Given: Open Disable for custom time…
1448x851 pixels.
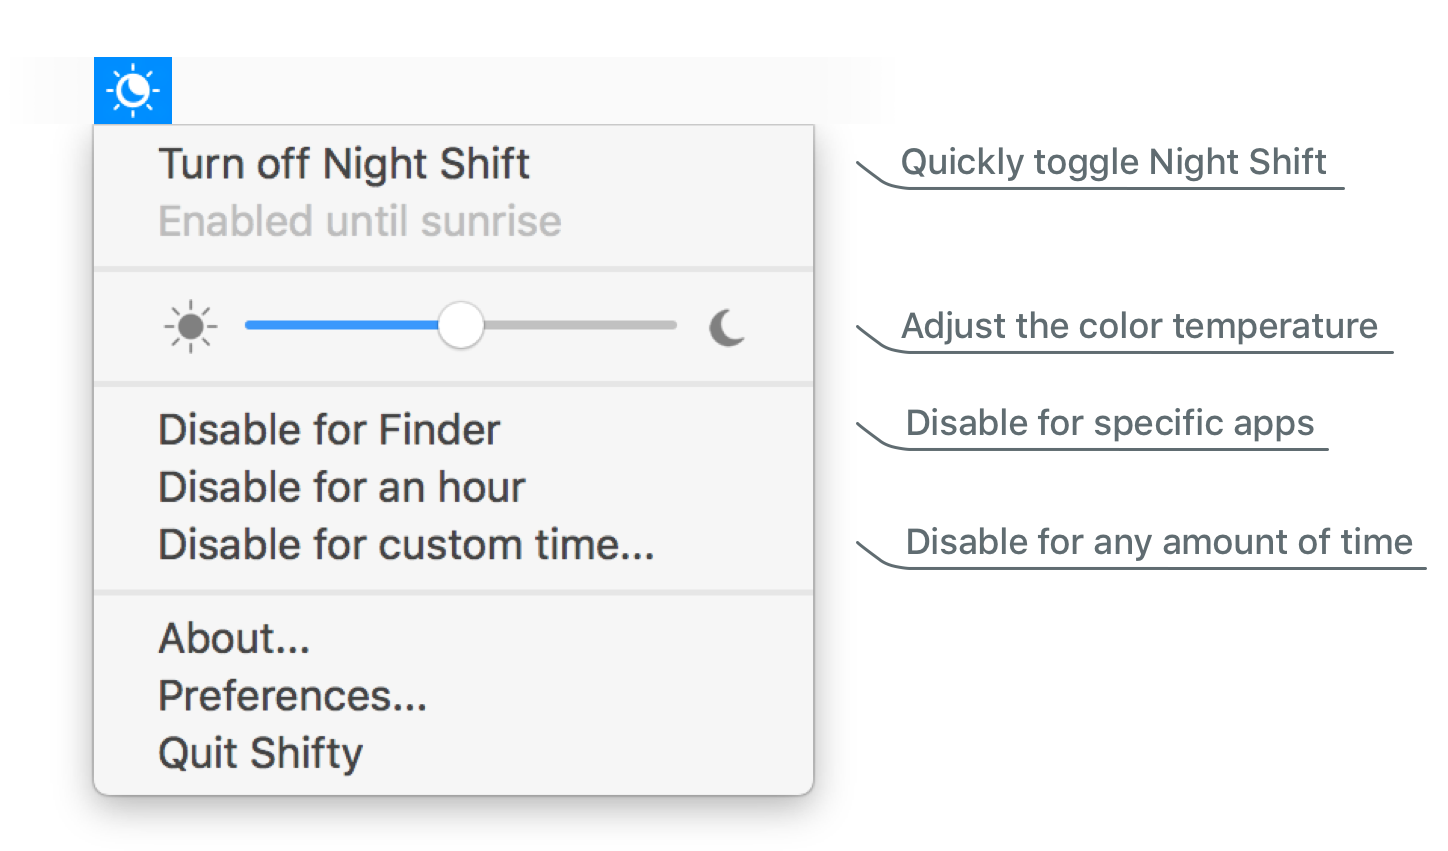Looking at the screenshot, I should (406, 545).
